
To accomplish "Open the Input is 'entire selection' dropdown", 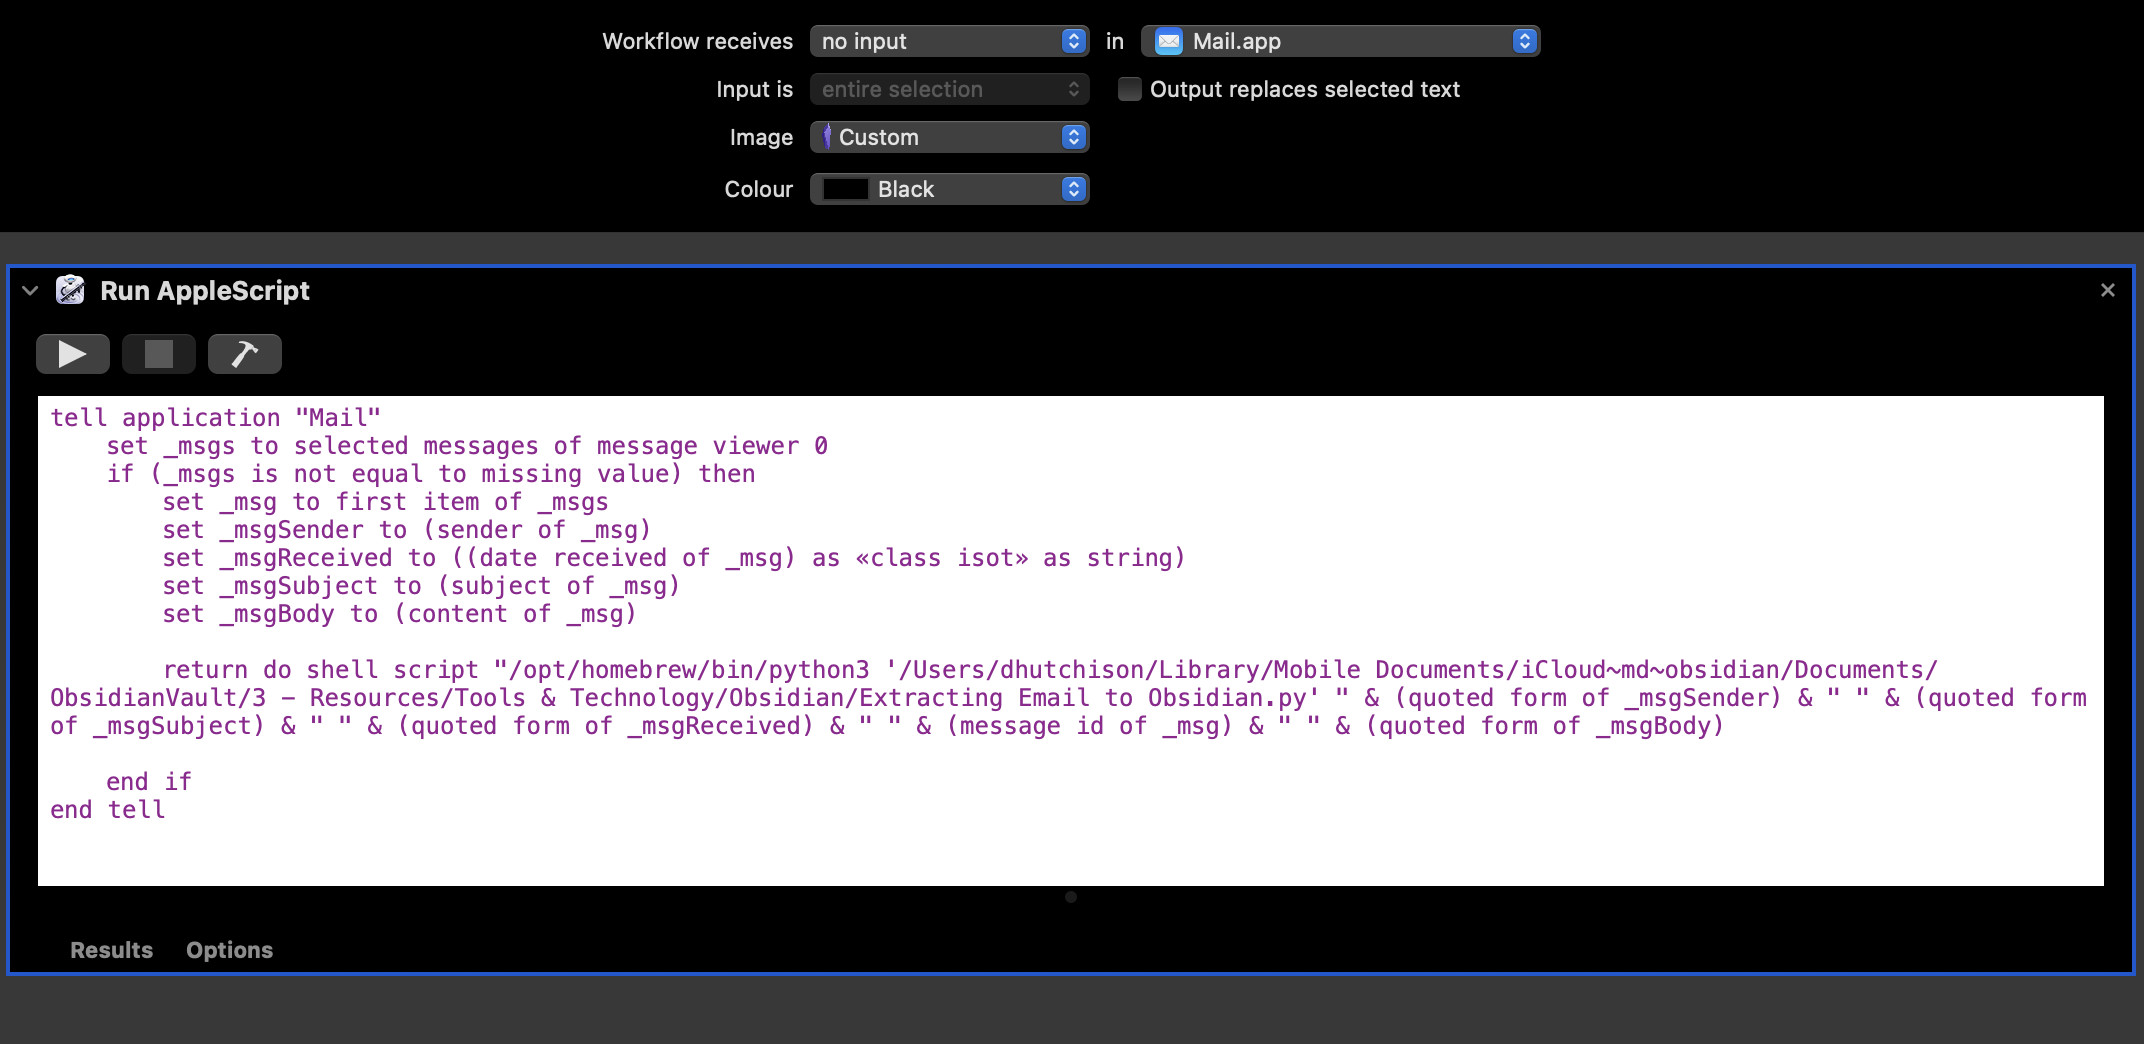I will [x=949, y=89].
